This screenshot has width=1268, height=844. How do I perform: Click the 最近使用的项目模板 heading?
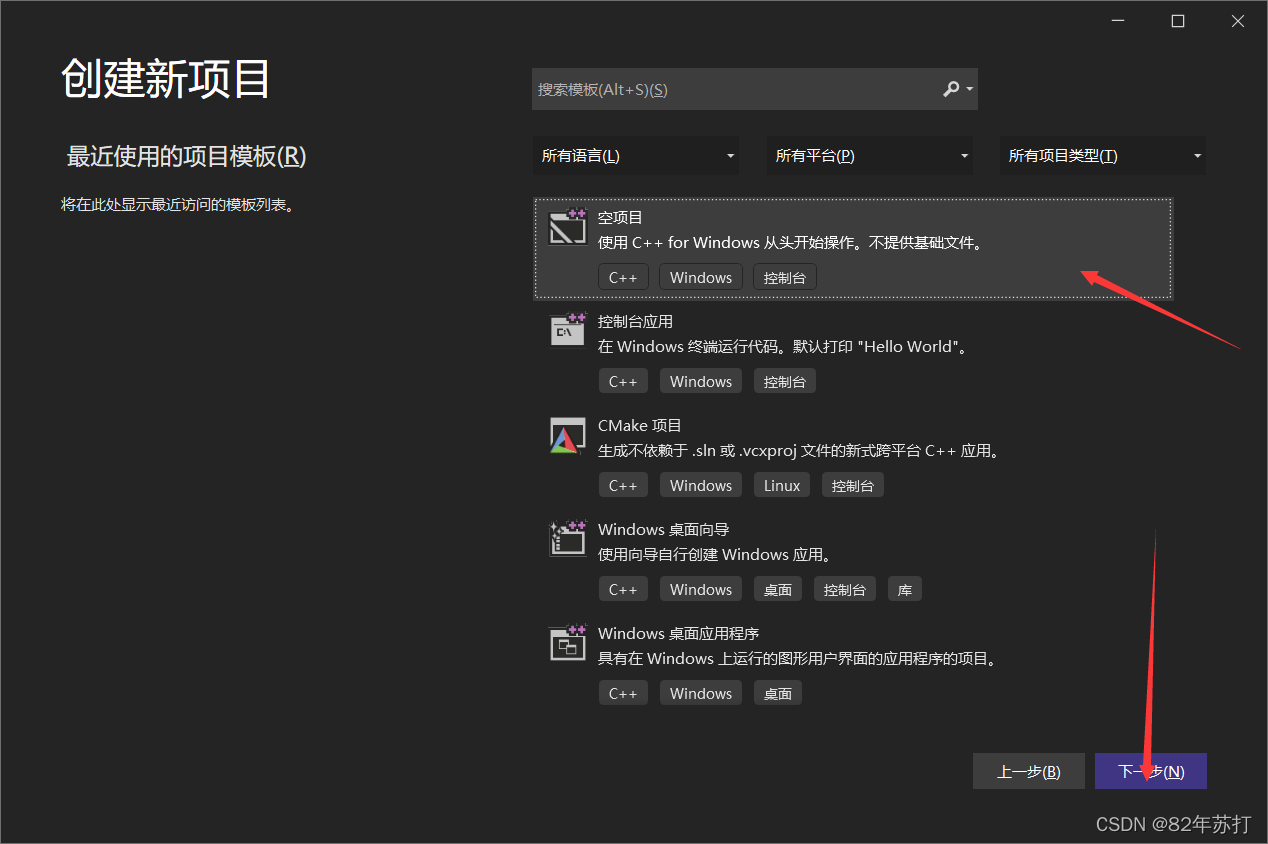point(186,156)
